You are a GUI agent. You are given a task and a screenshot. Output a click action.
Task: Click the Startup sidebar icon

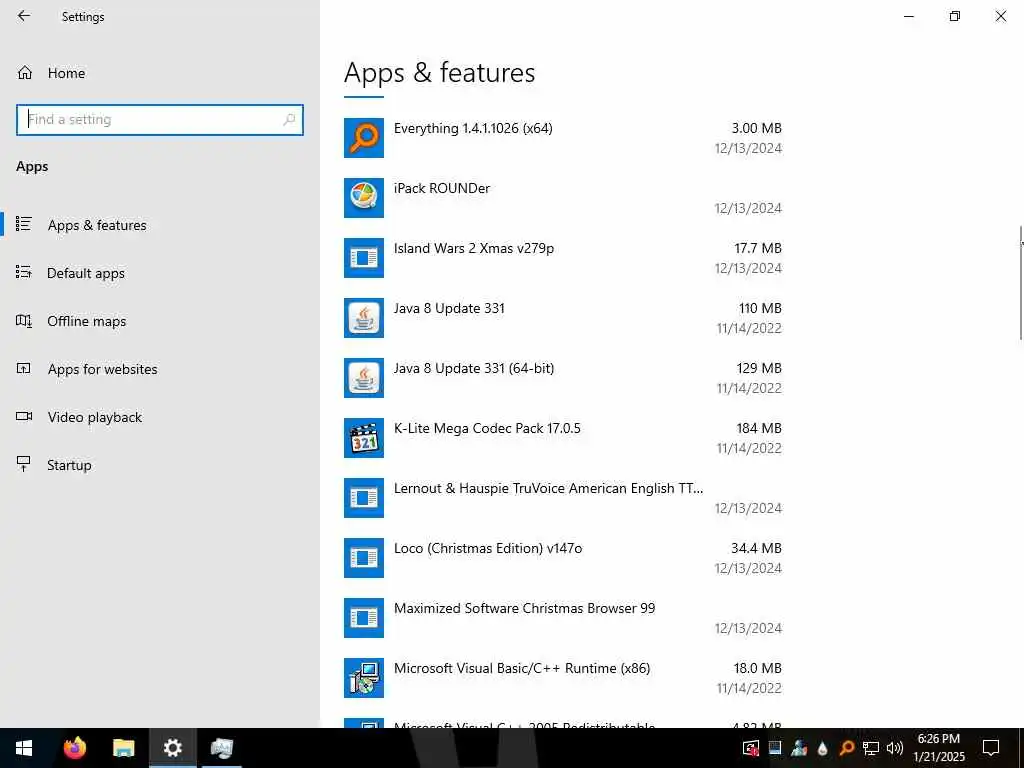click(x=24, y=464)
